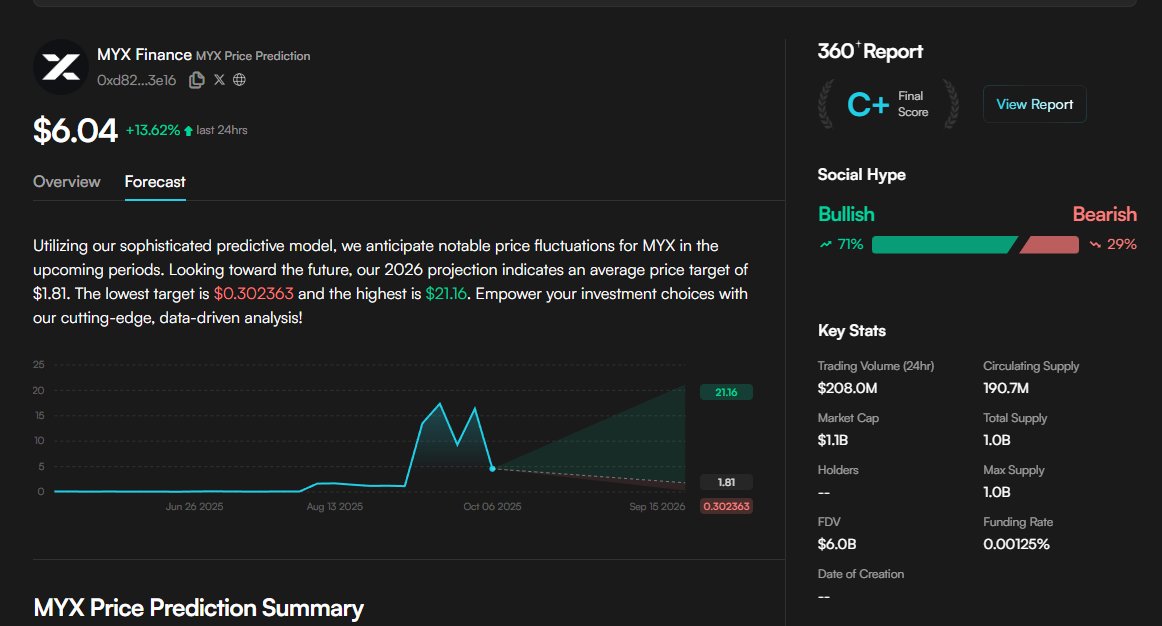Click the $6.04 current price

pos(75,131)
